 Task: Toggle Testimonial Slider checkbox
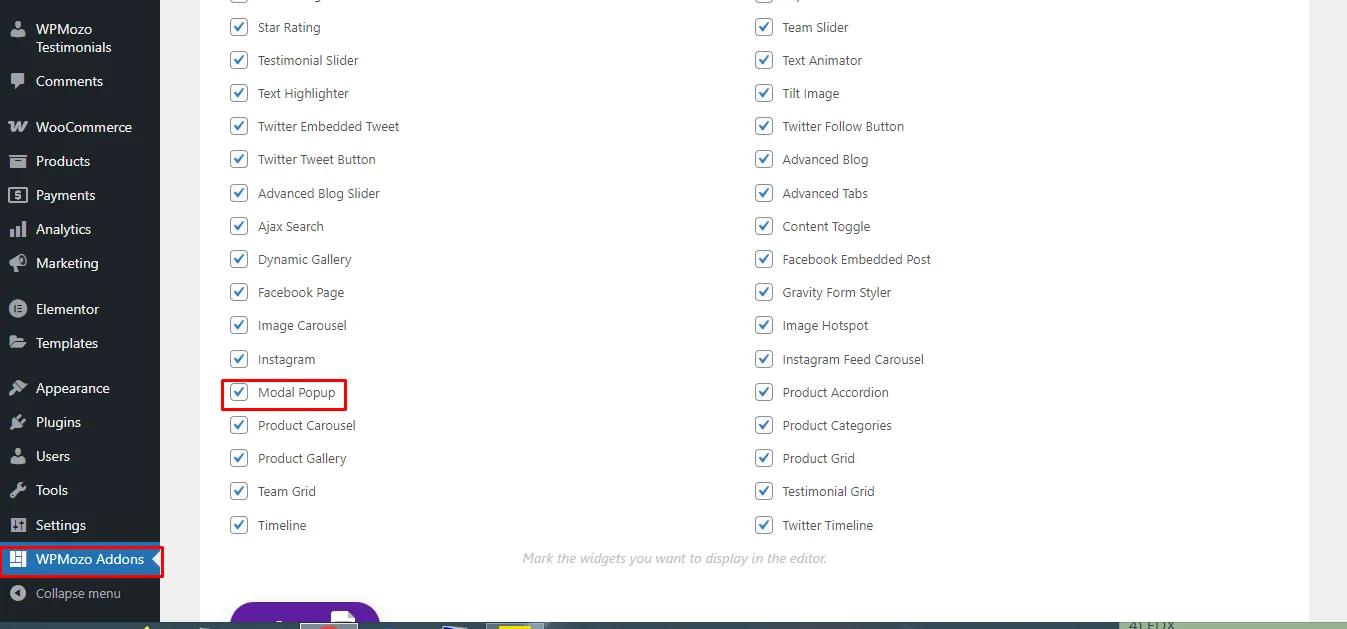coord(239,60)
